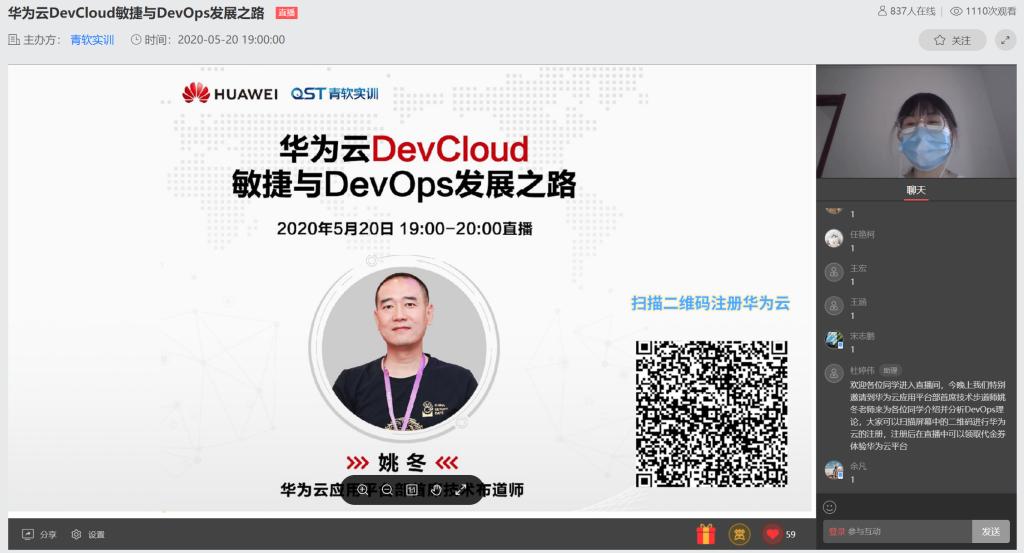Open 设置 settings in bottom bar
This screenshot has width=1024, height=553.
coord(88,534)
